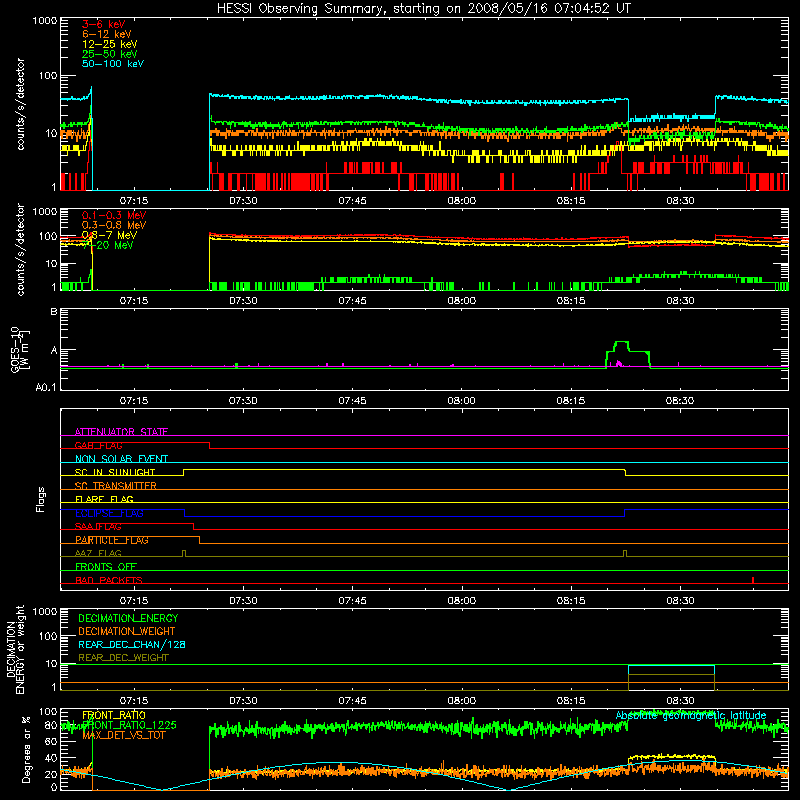Screen dimensions: 800x800
Task: Click the 7-20 MeV legend label
Action: tap(108, 245)
